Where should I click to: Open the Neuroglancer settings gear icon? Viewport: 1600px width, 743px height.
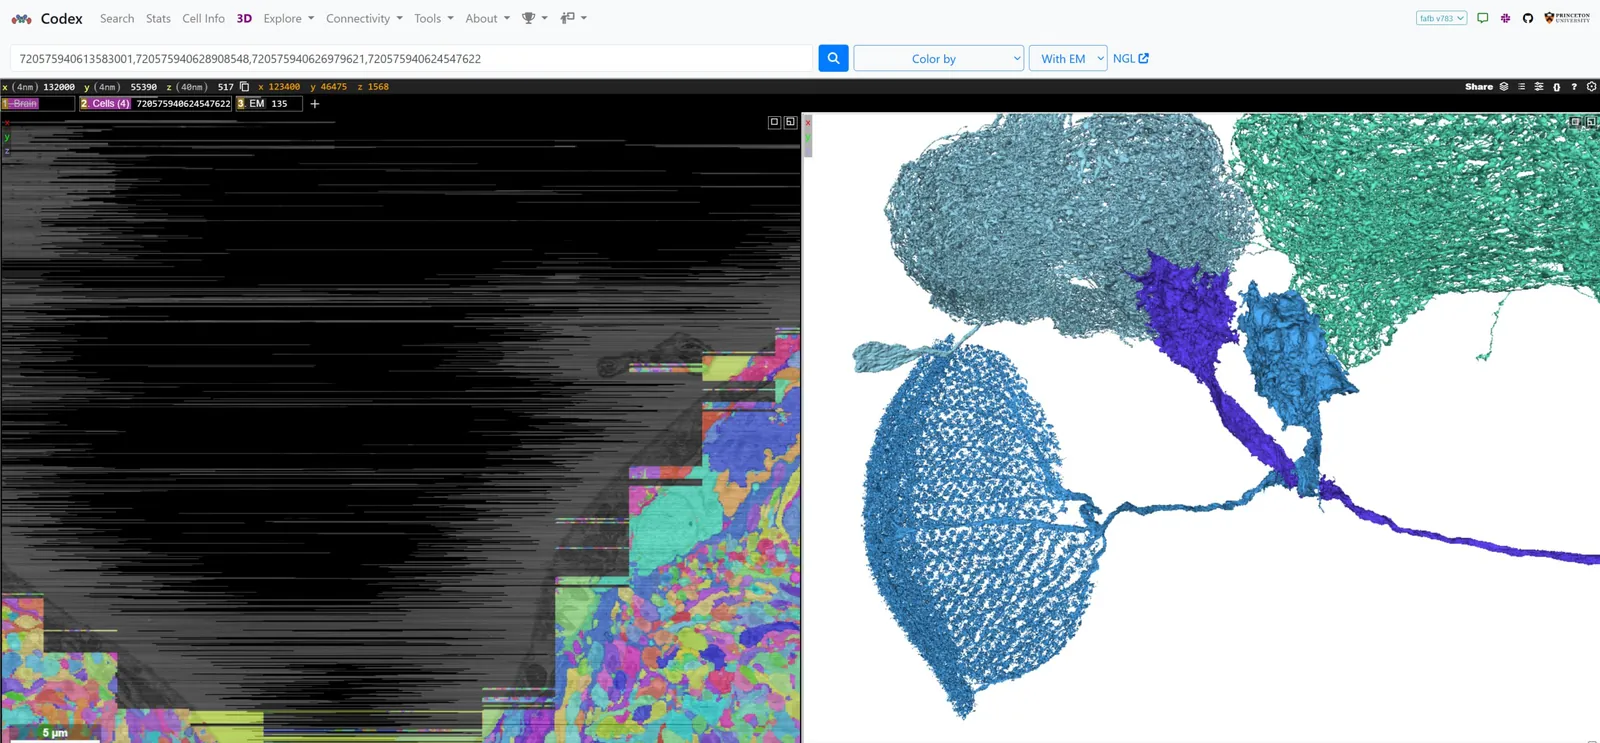tap(1591, 87)
